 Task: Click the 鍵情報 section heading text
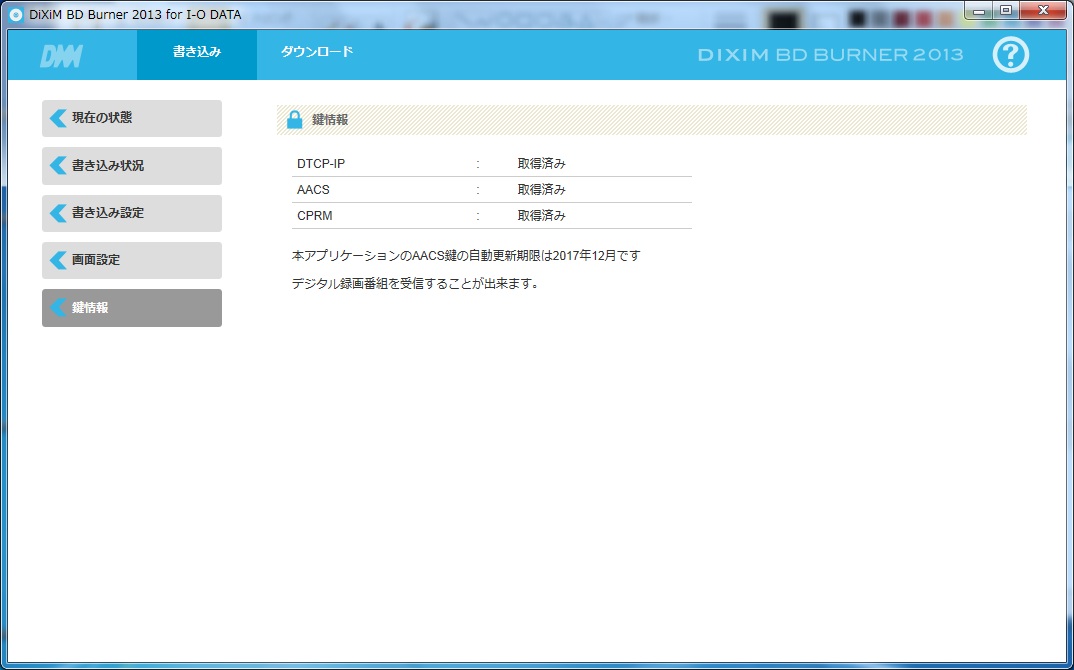coord(330,120)
